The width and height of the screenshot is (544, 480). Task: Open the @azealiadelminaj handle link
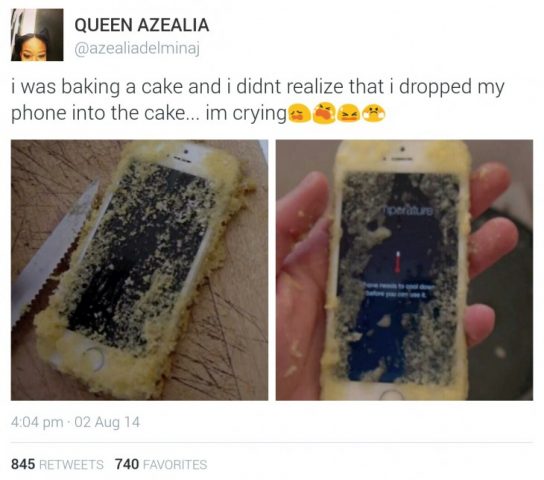[x=137, y=49]
